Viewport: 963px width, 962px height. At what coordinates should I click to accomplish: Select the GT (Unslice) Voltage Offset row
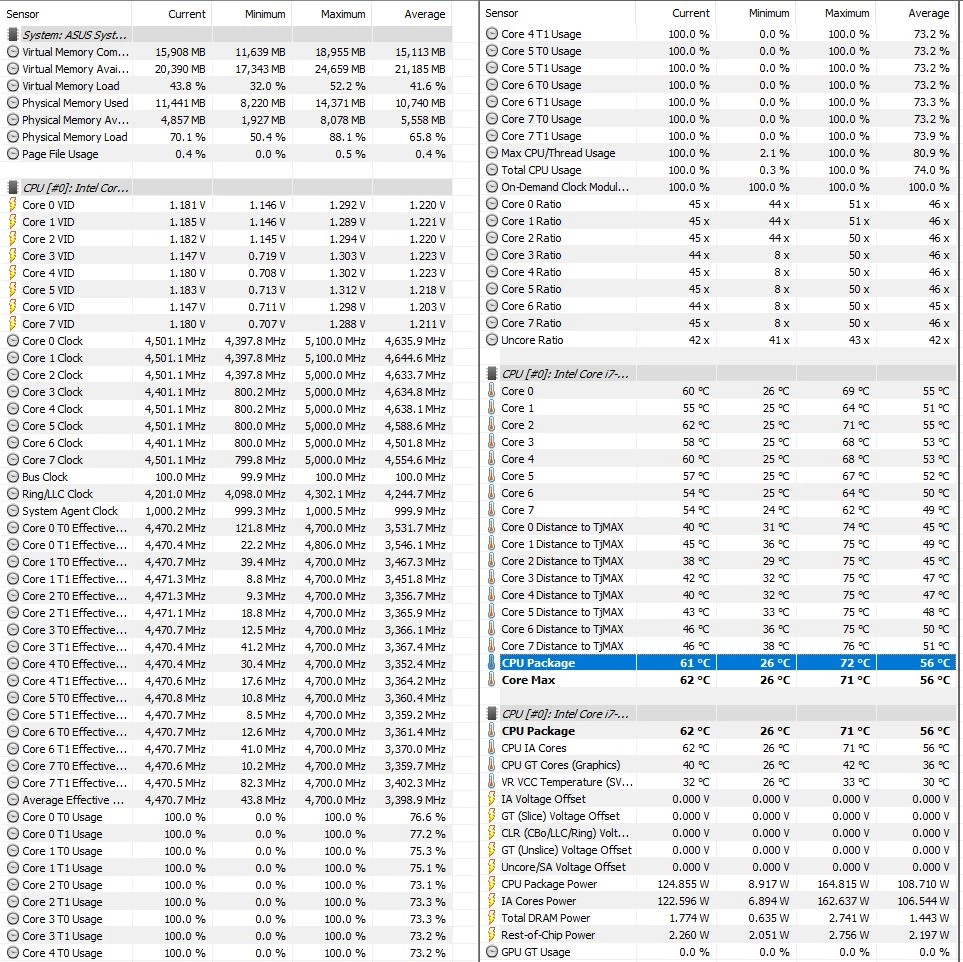click(719, 850)
